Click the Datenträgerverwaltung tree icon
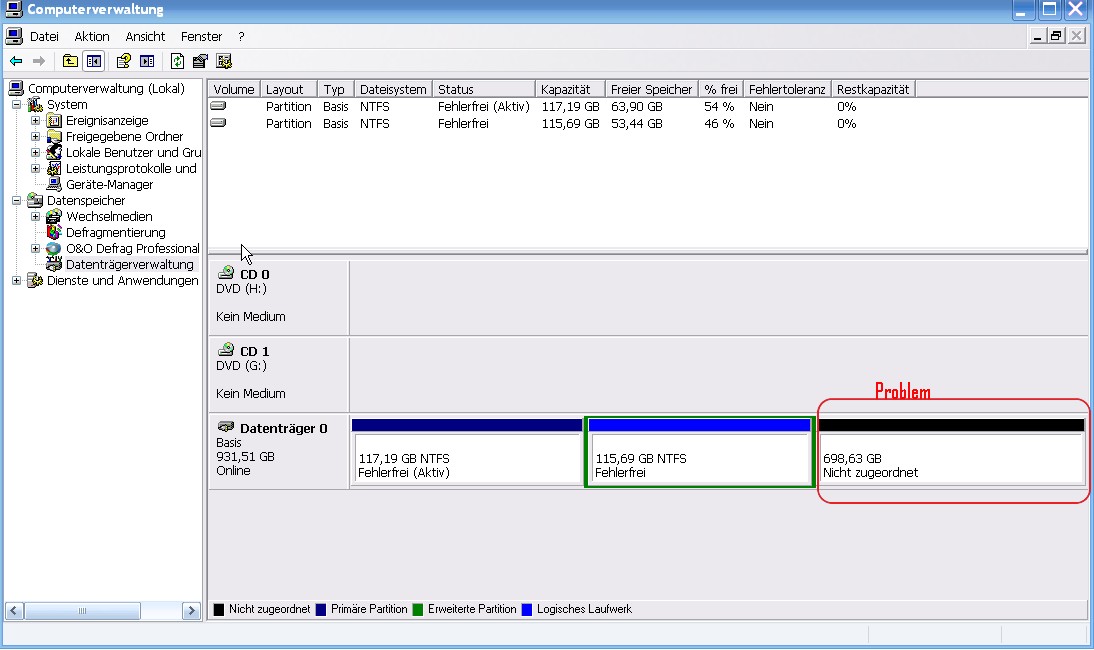The width and height of the screenshot is (1094, 650). (54, 265)
